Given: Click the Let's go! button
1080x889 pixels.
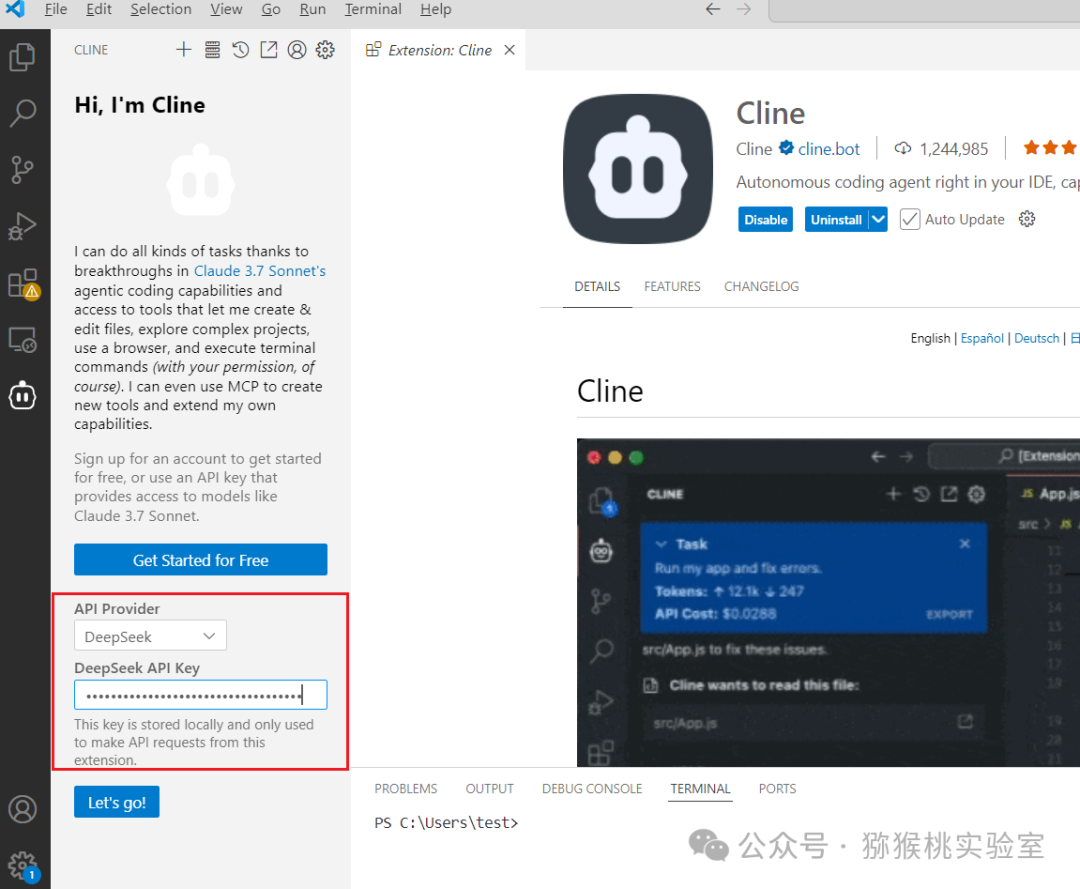Looking at the screenshot, I should point(116,802).
